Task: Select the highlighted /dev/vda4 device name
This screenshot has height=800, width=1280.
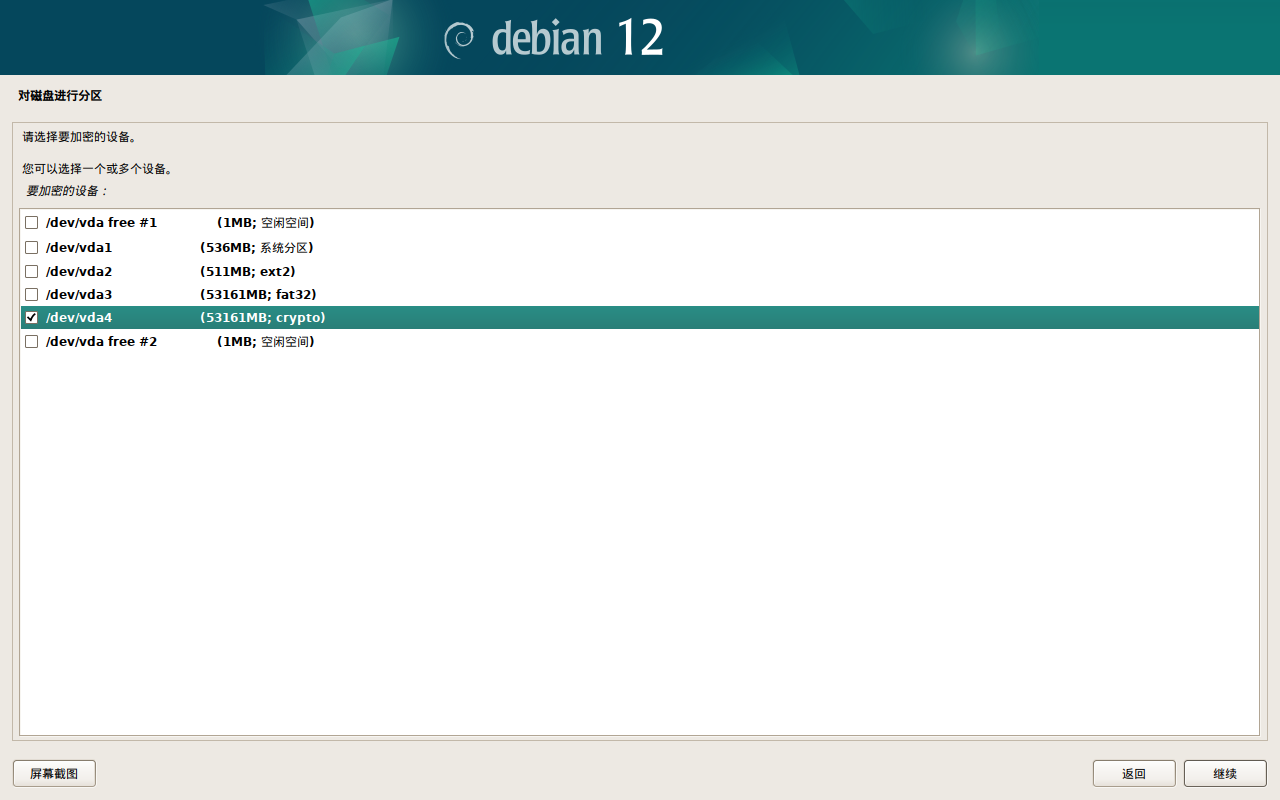Action: (x=79, y=318)
